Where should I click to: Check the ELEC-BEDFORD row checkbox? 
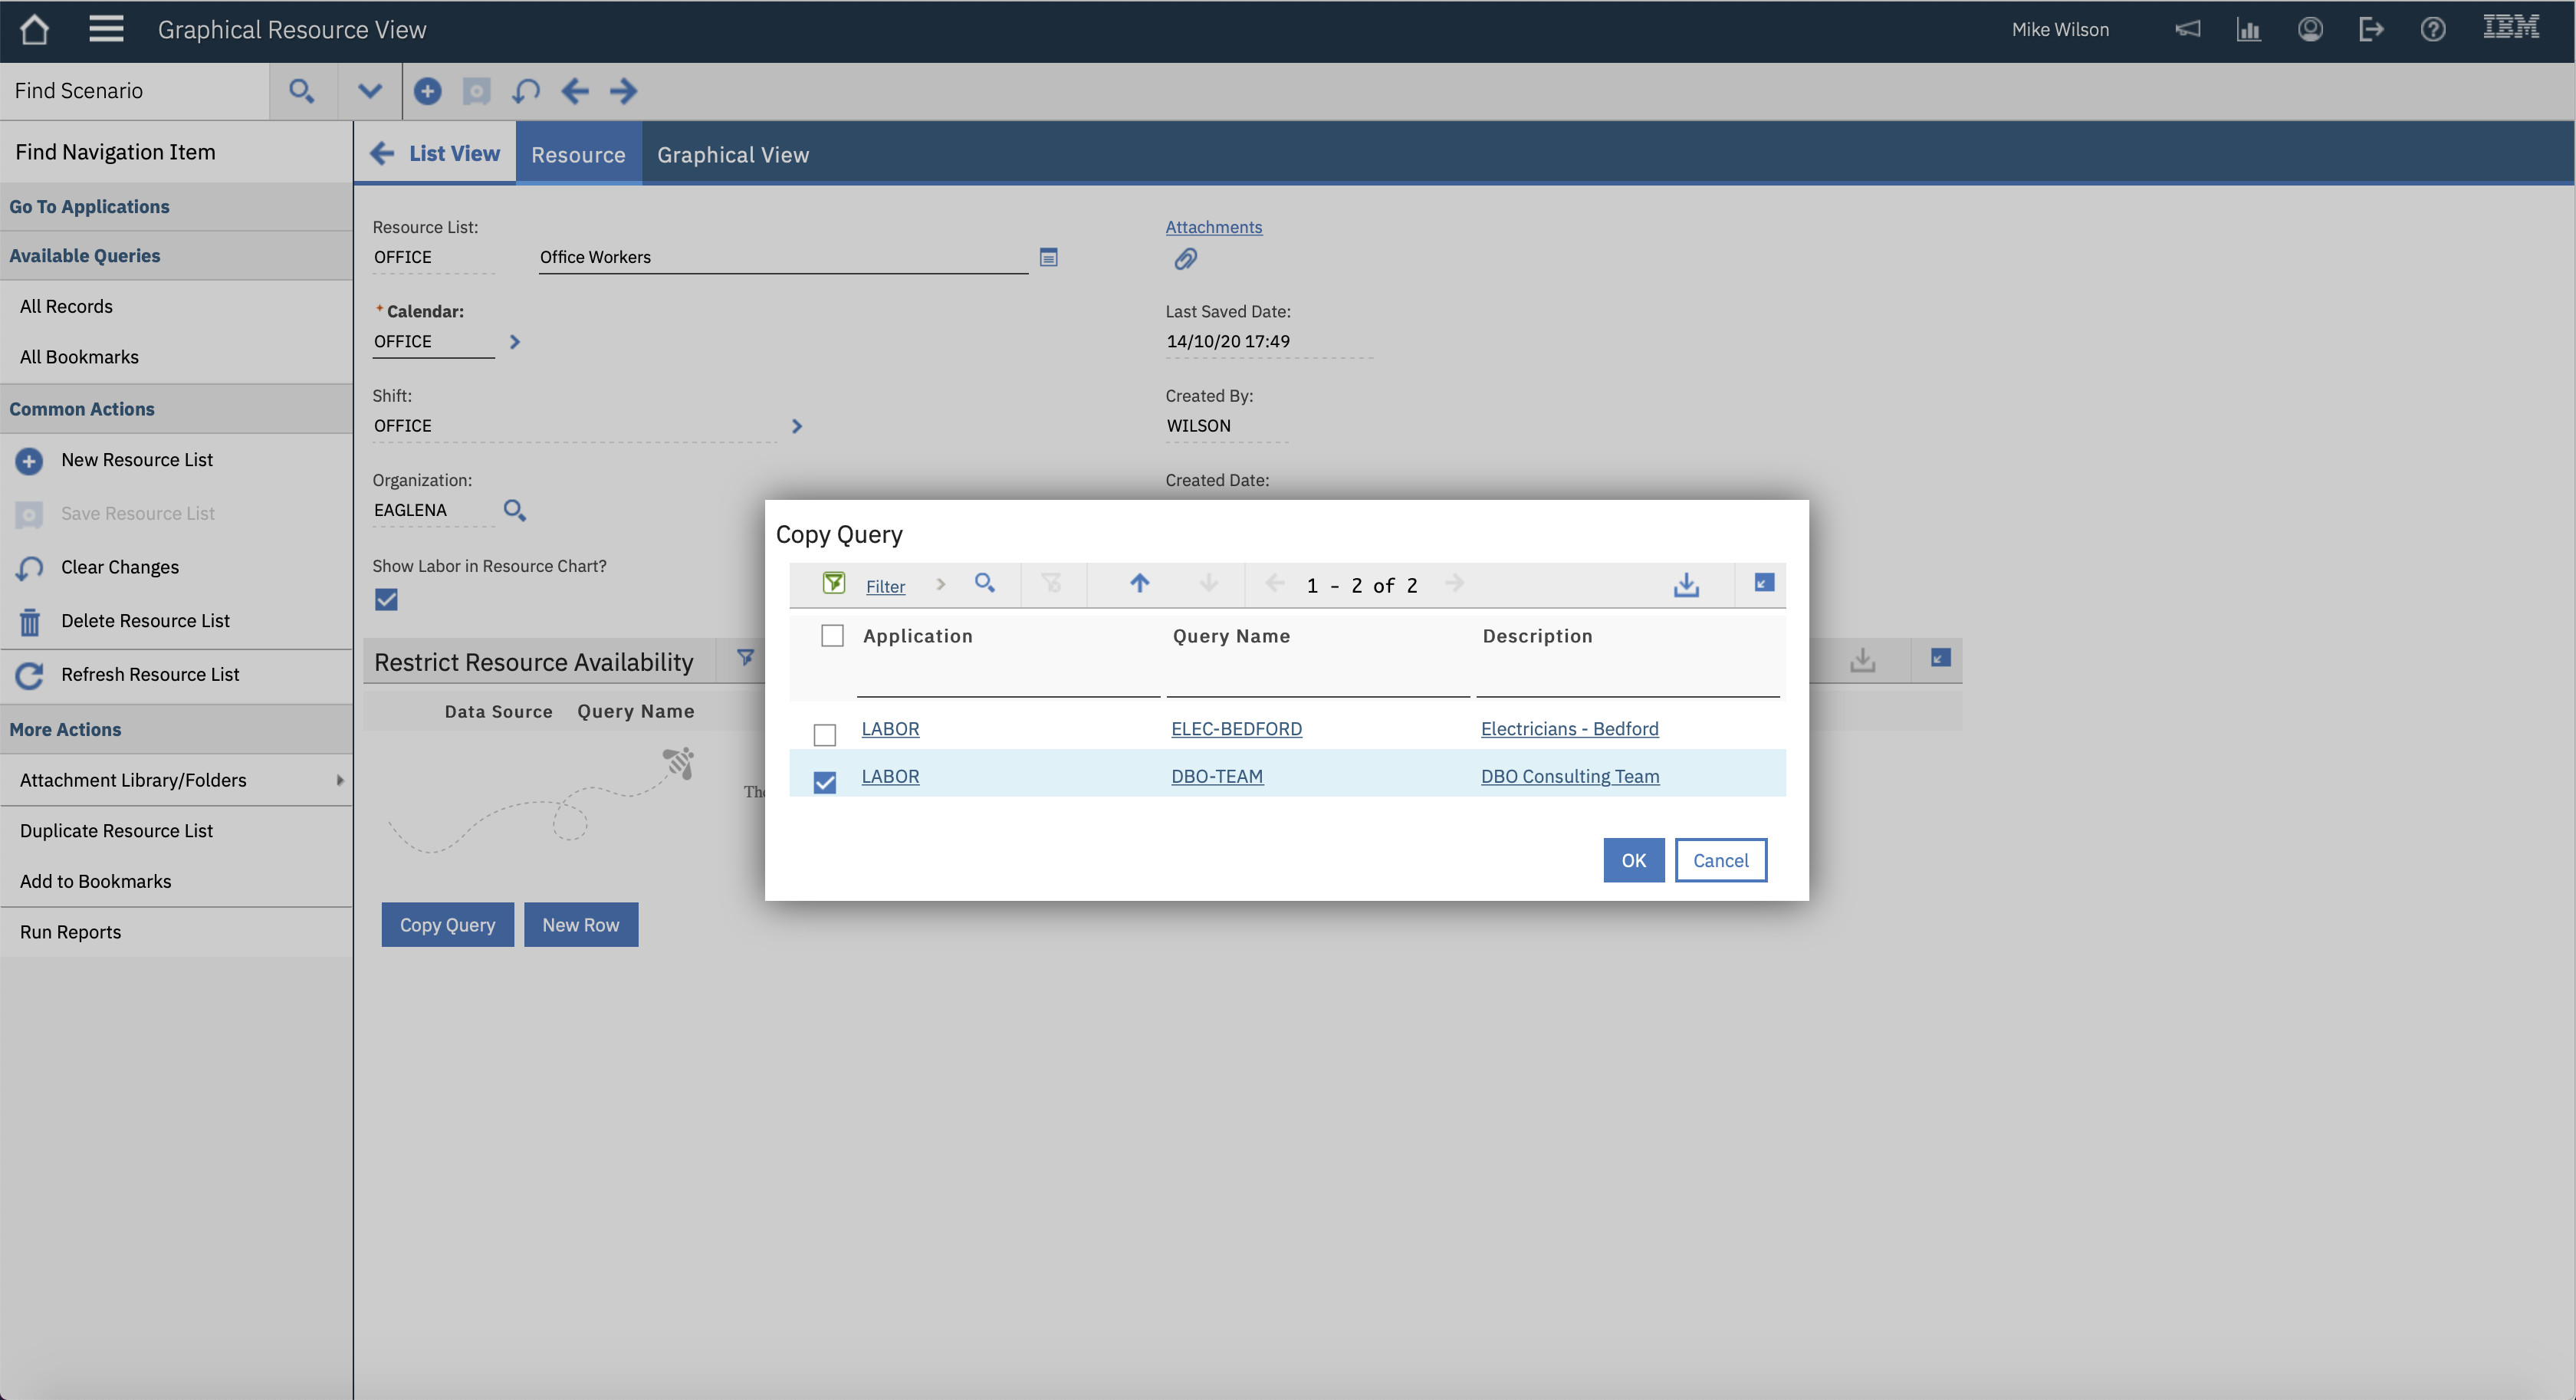pyautogui.click(x=825, y=735)
